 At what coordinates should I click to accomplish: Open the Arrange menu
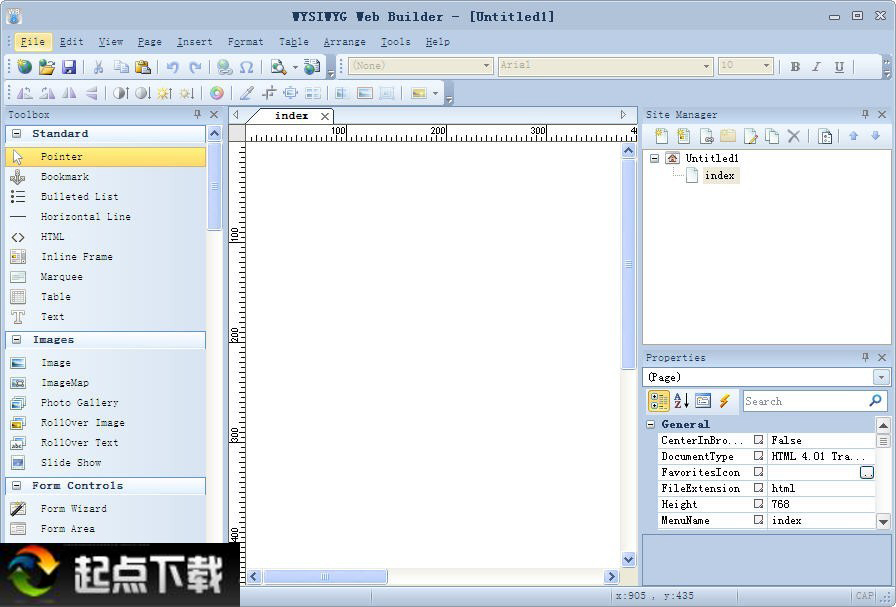coord(345,42)
